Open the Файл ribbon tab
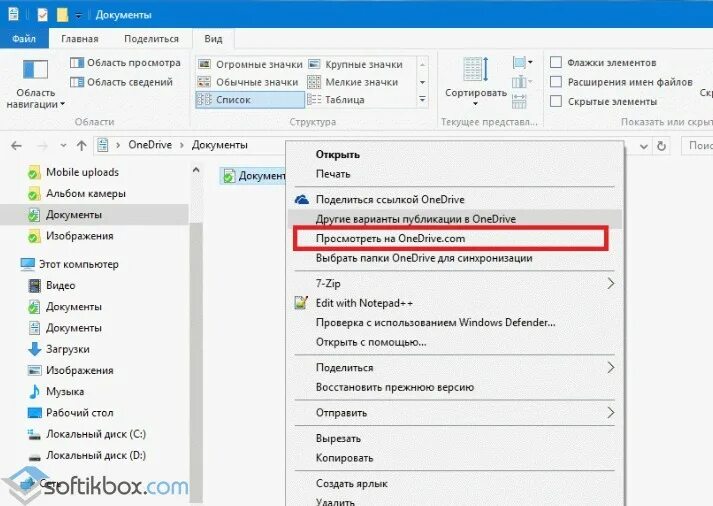 [x=24, y=39]
